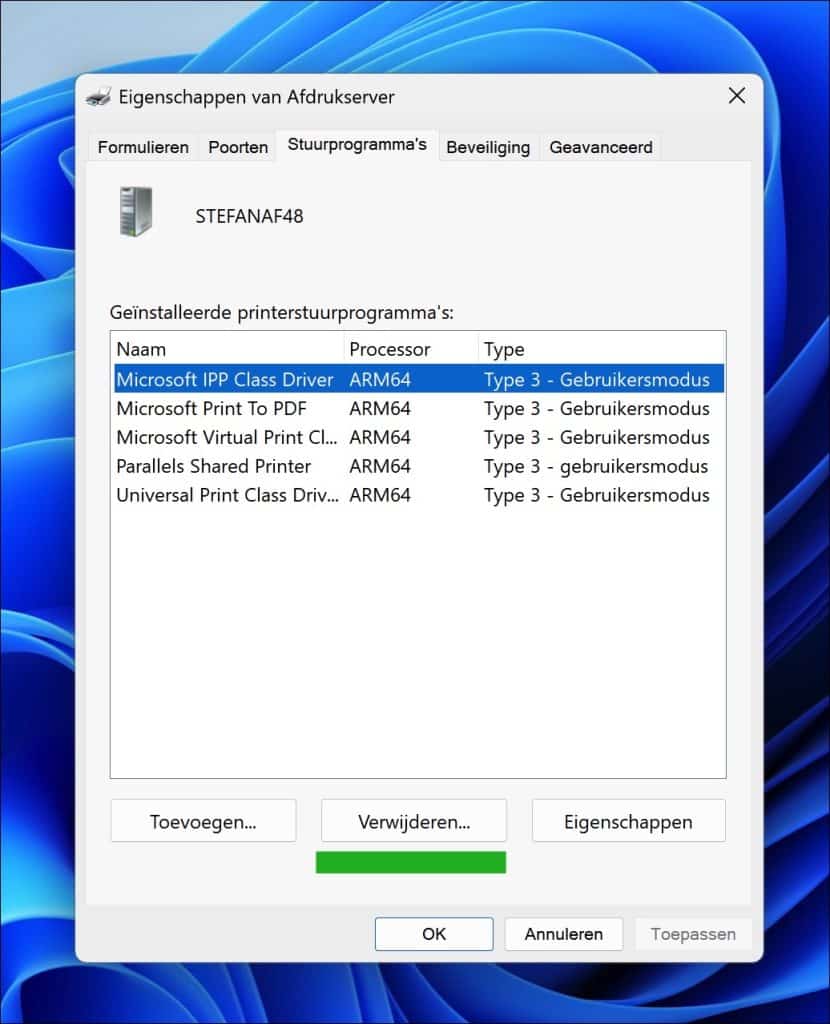
Task: Click the server tower icon next to STEFANAF48
Action: click(x=136, y=212)
